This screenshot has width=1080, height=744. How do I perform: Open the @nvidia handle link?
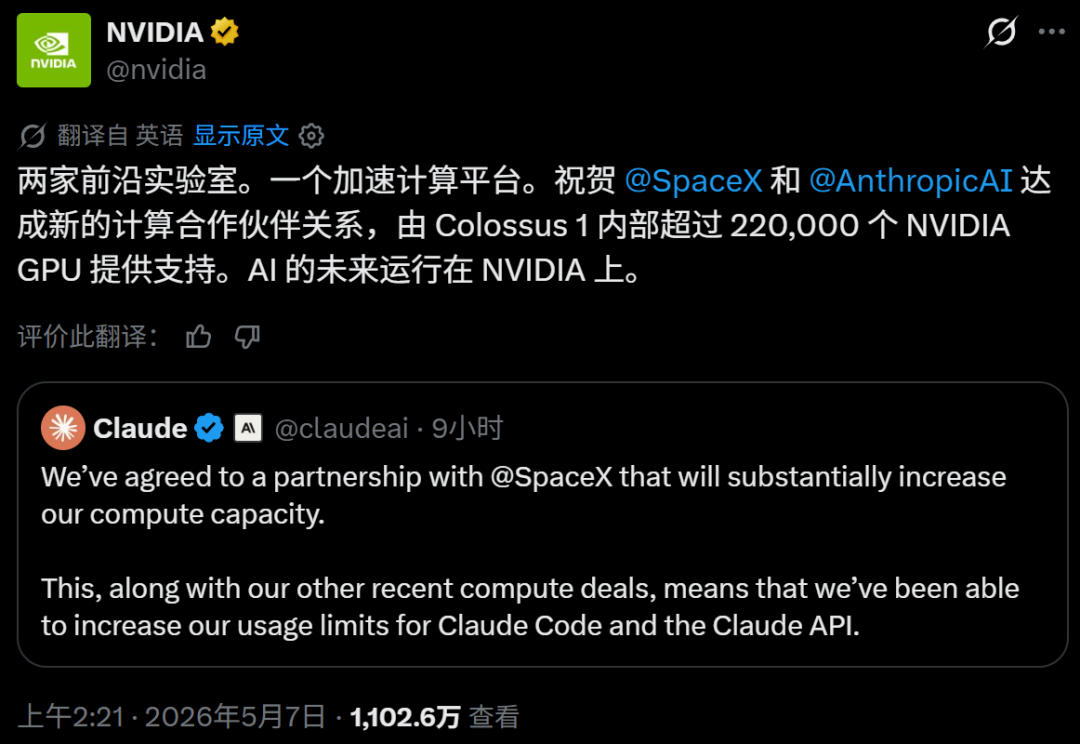(156, 70)
